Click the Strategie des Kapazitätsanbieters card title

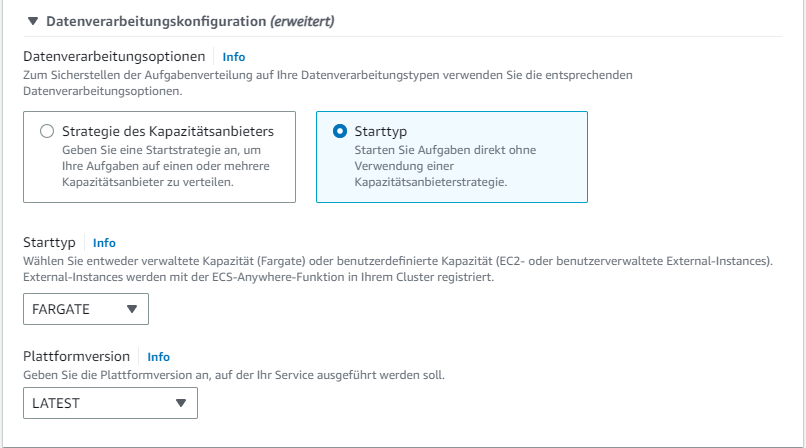pyautogui.click(x=167, y=131)
